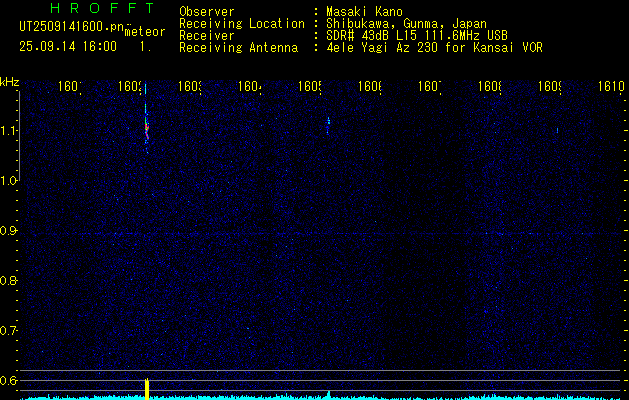Click the yellow spike in the bottom power graph

(x=147, y=389)
